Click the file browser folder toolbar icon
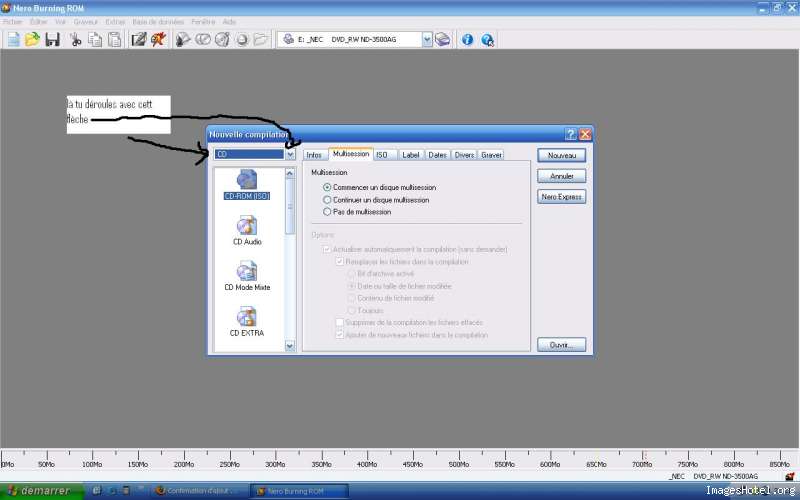 [x=261, y=39]
